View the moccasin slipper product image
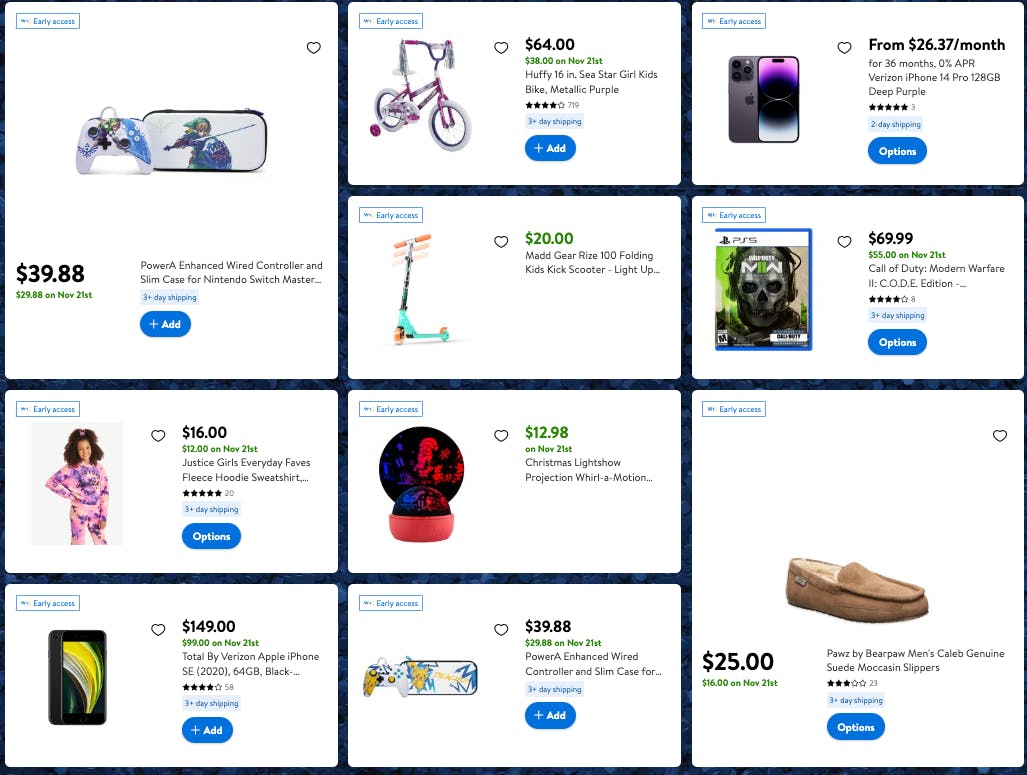Viewport: 1027px width, 775px height. tap(857, 589)
